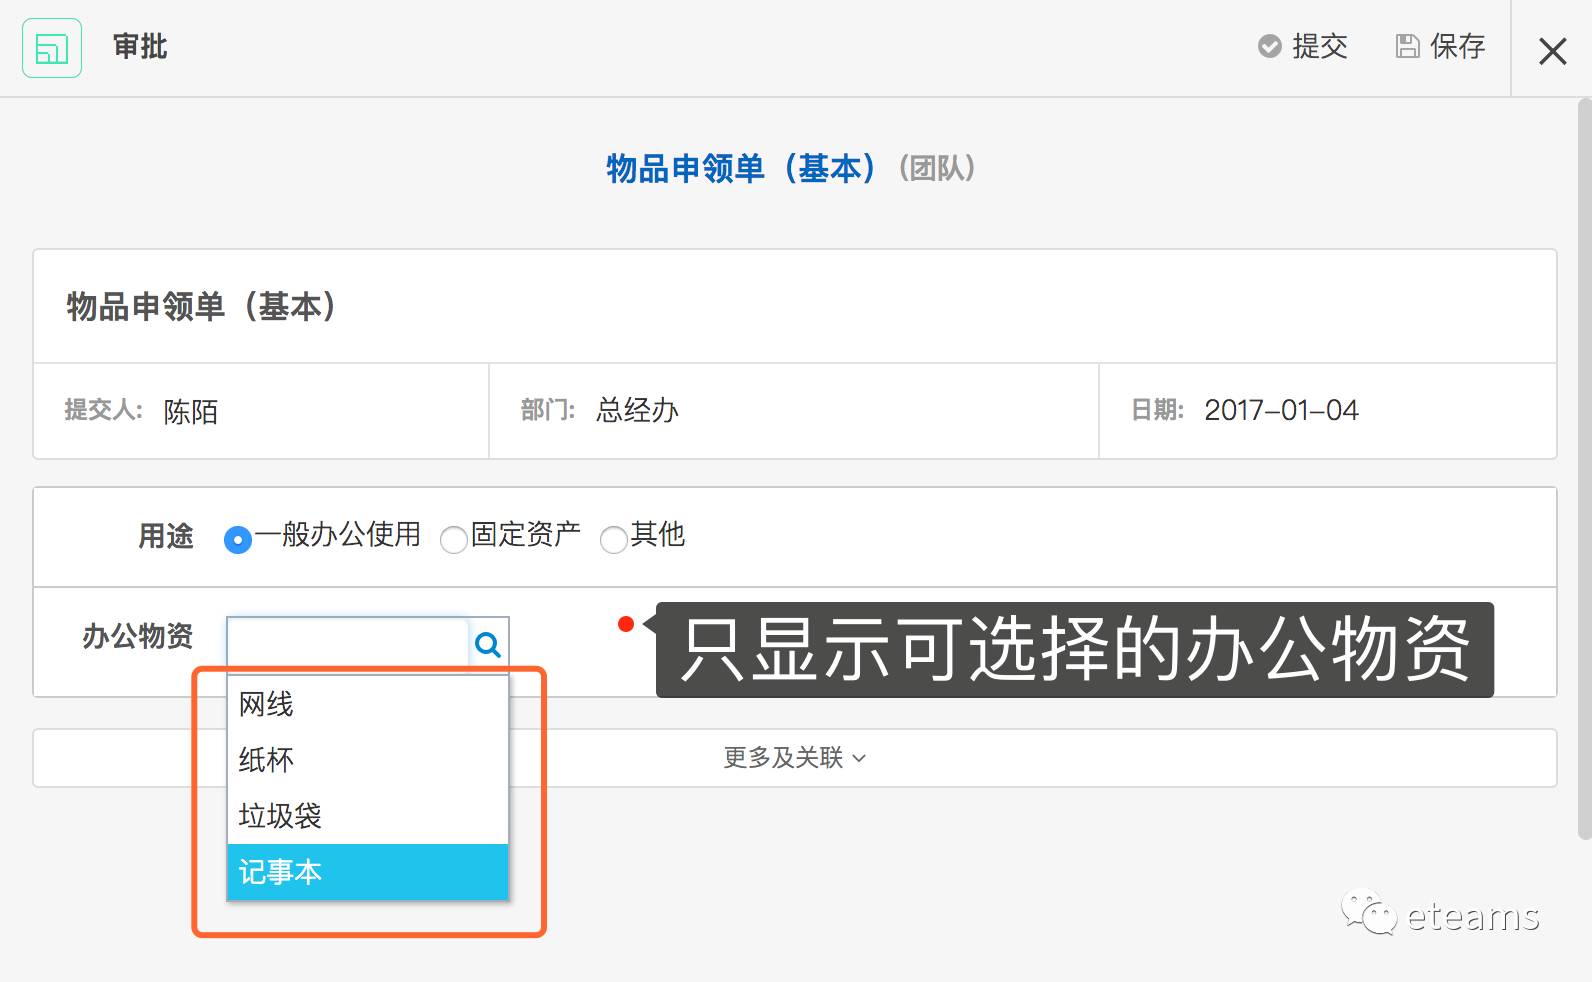
Task: Save the form with 保存
Action: [x=1441, y=46]
